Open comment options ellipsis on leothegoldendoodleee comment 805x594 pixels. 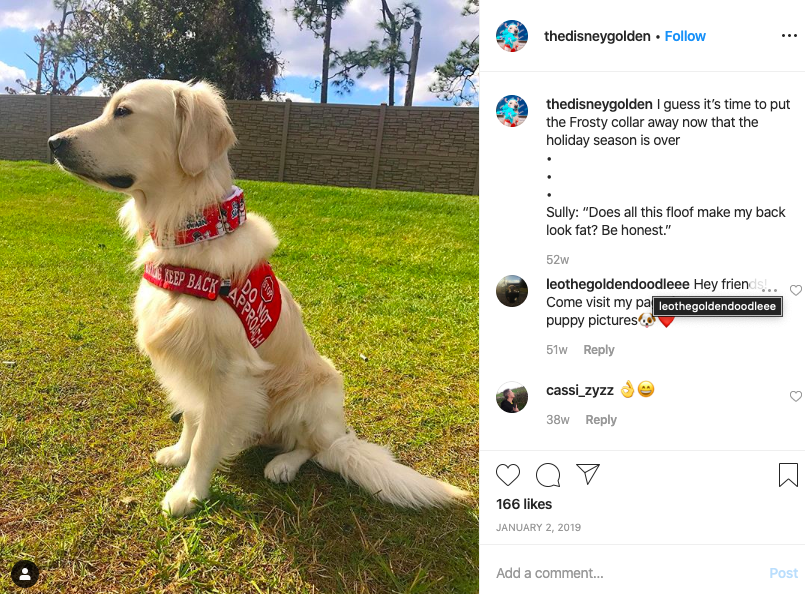point(769,291)
